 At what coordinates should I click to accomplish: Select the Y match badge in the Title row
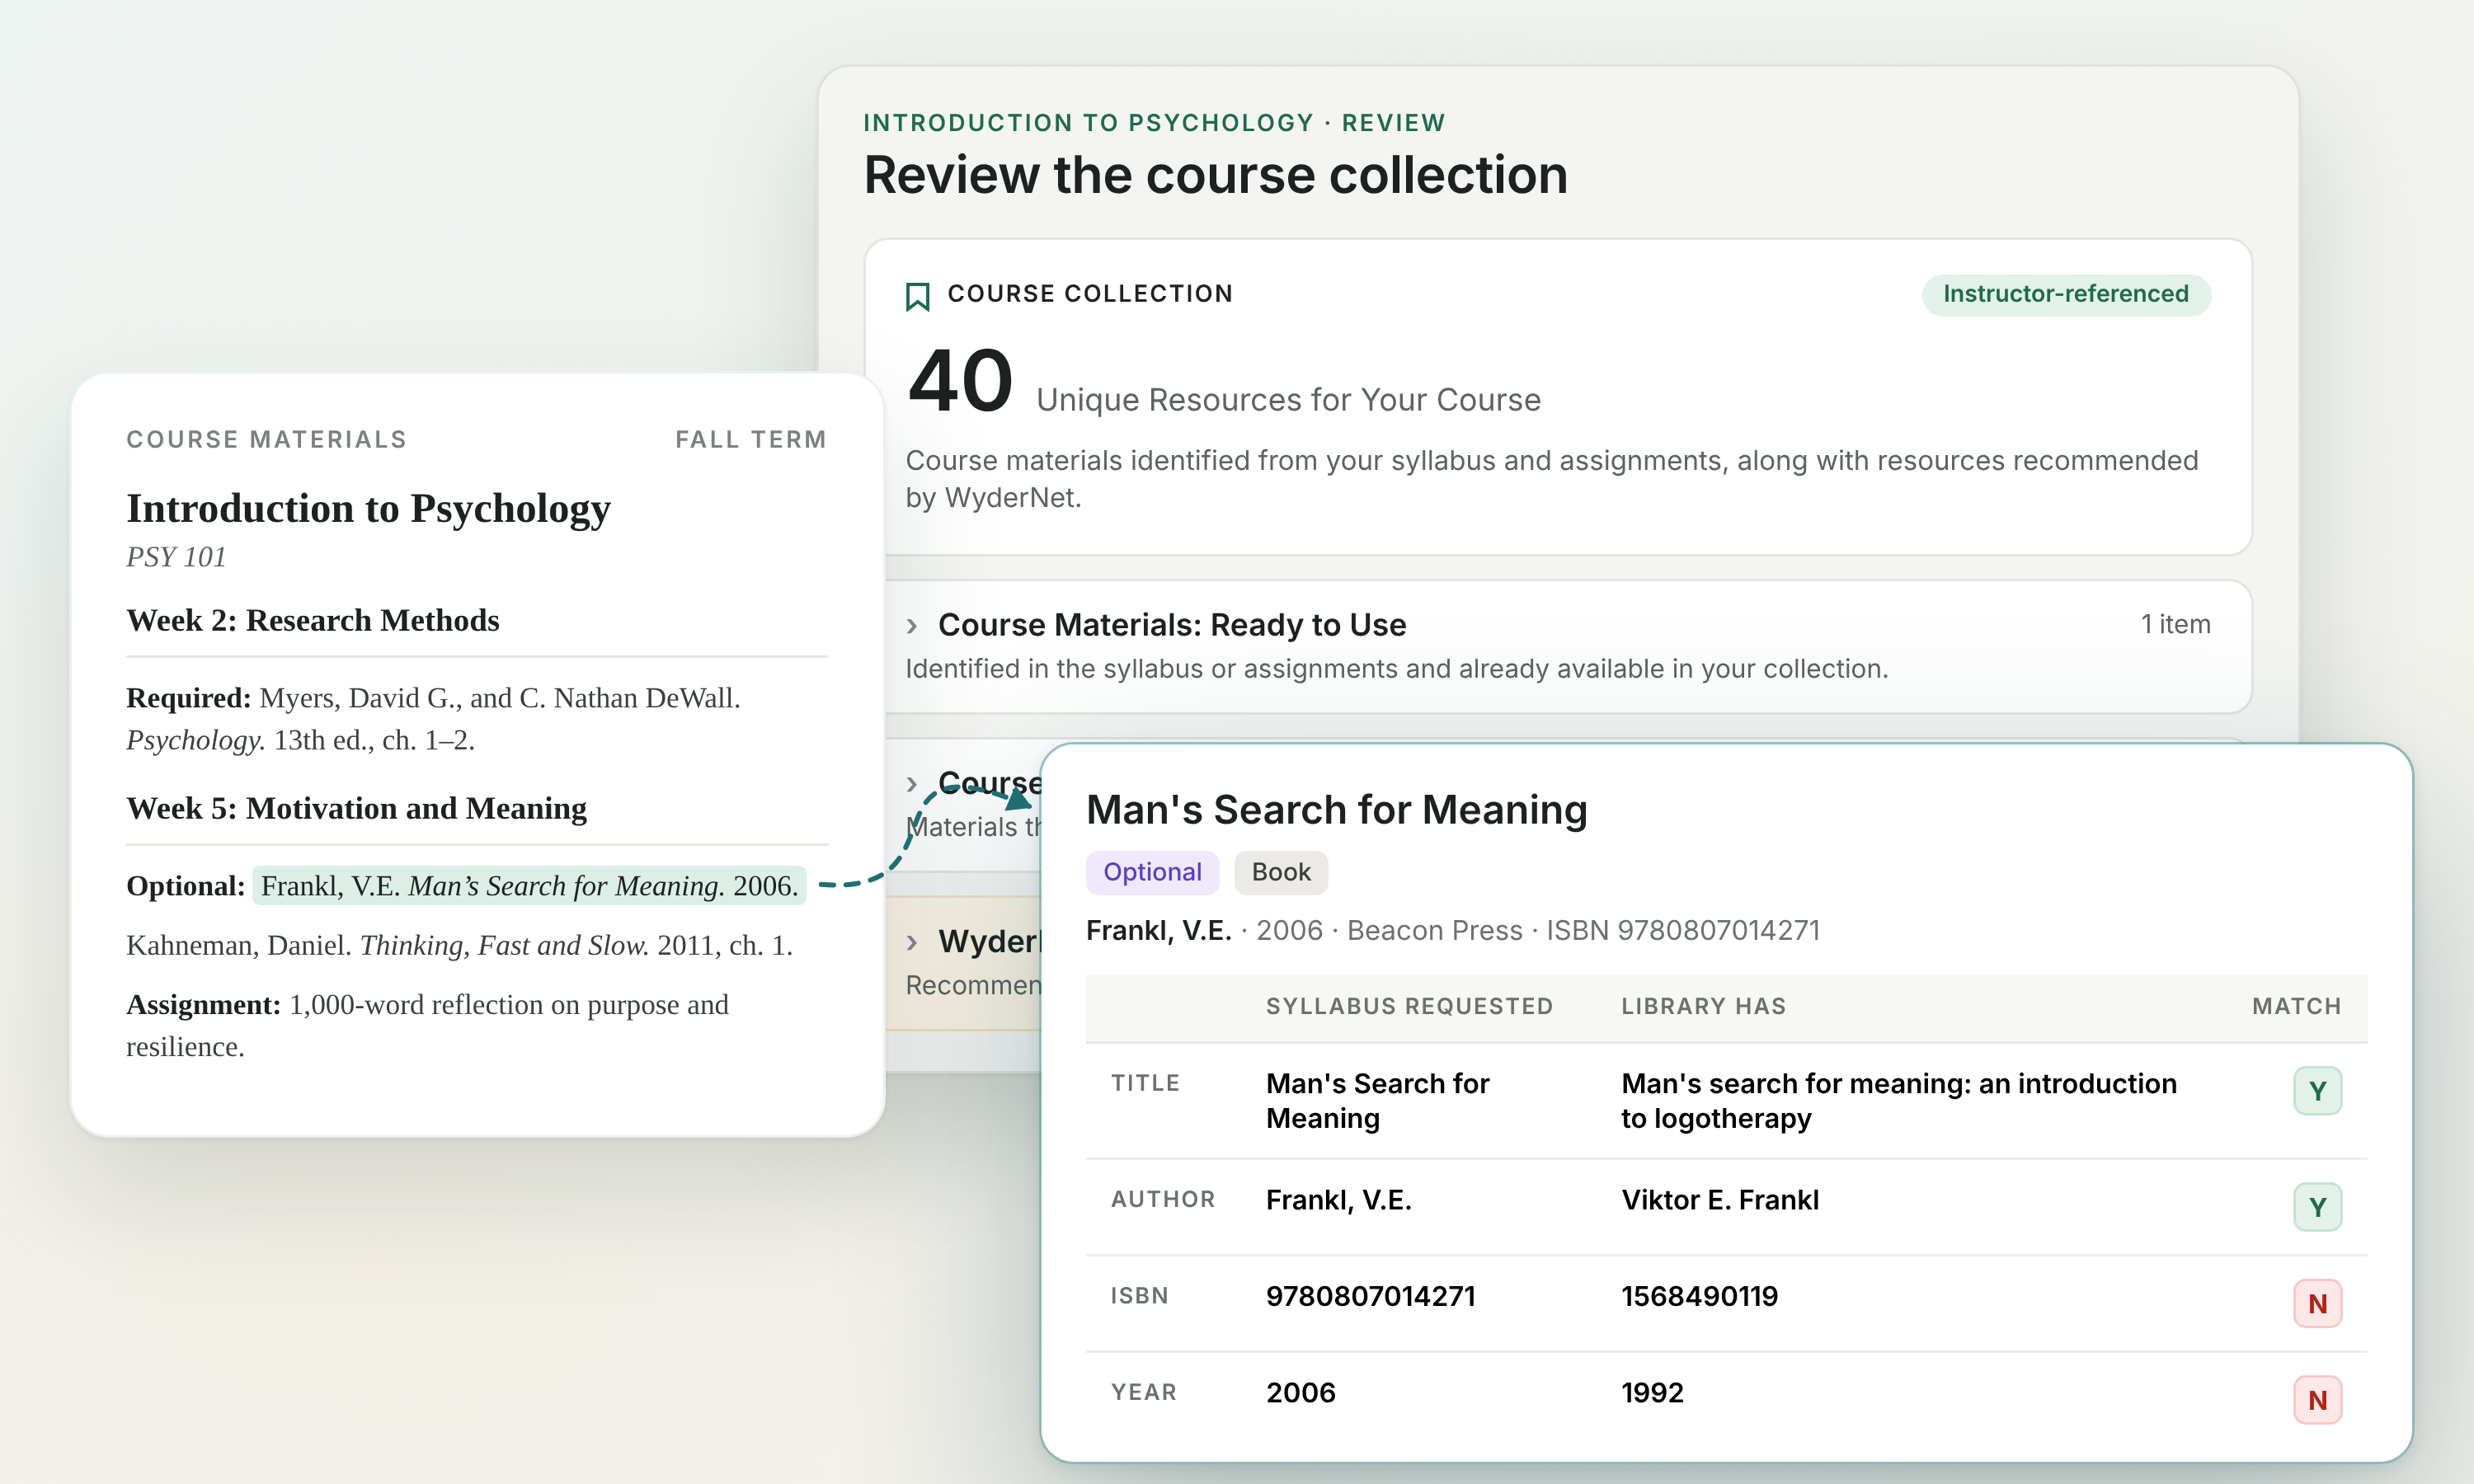[2317, 1091]
